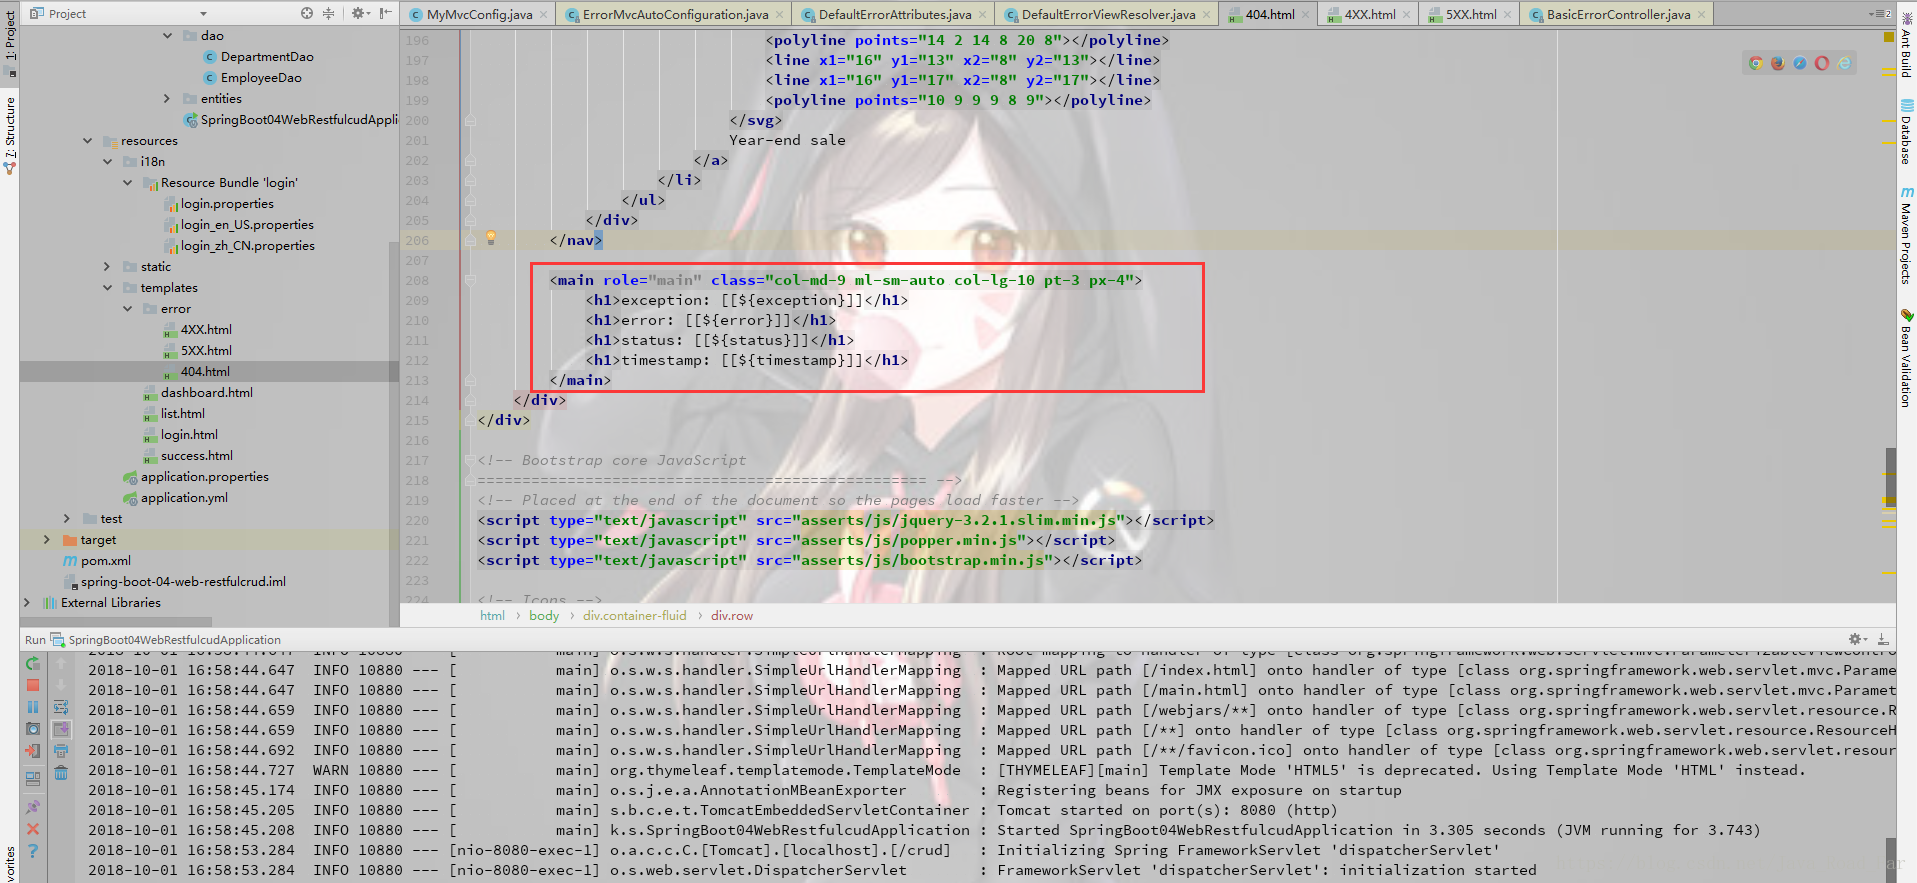1917x883 pixels.
Task: Switch to DefaultErrorViewResolver.java tab
Action: pyautogui.click(x=1108, y=14)
